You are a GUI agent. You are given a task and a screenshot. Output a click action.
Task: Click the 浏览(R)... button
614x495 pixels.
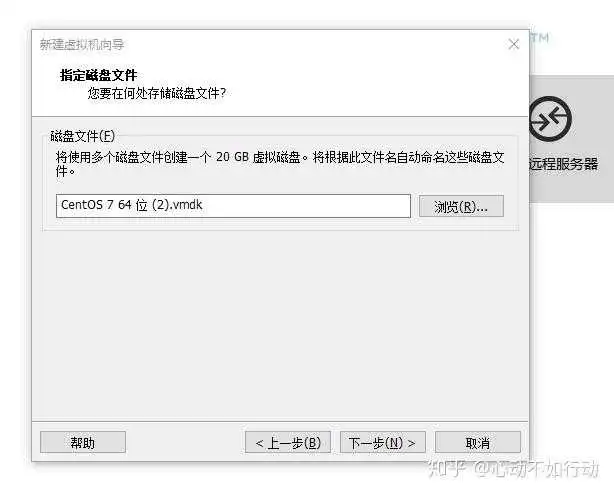tap(461, 206)
